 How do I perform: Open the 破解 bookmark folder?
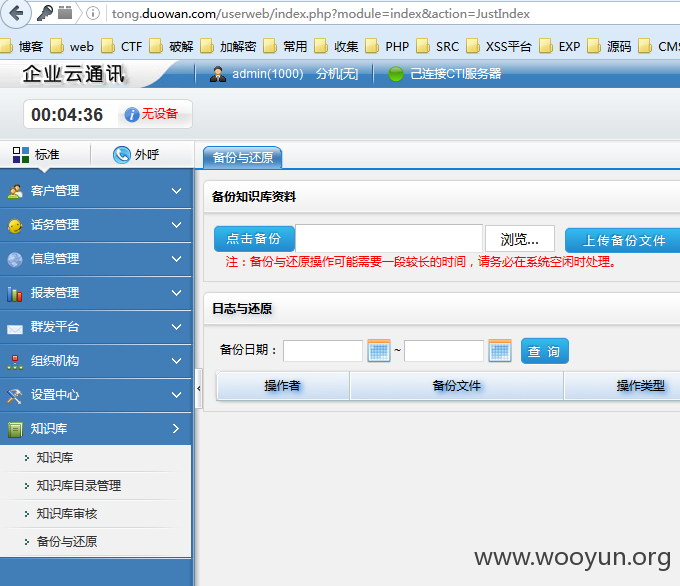pos(172,46)
